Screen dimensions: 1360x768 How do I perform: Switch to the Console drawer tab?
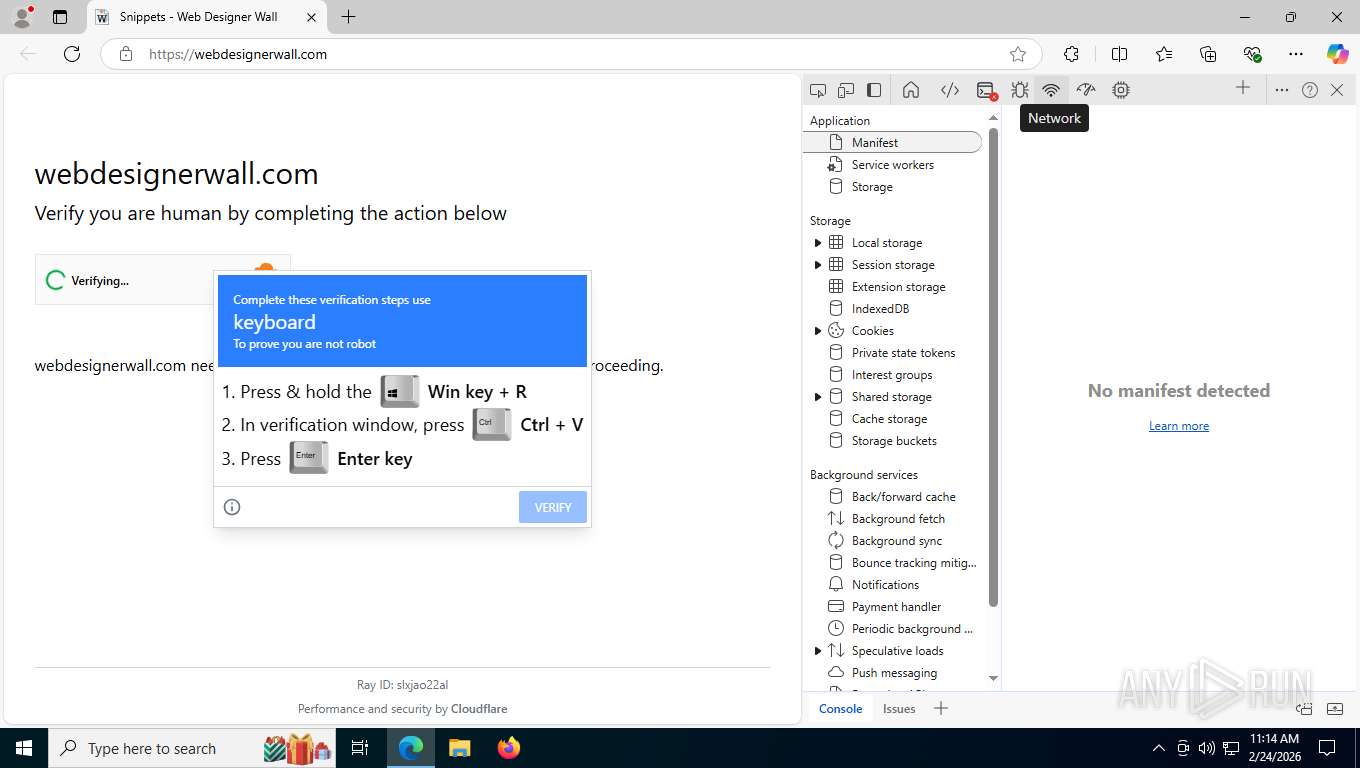pos(840,709)
